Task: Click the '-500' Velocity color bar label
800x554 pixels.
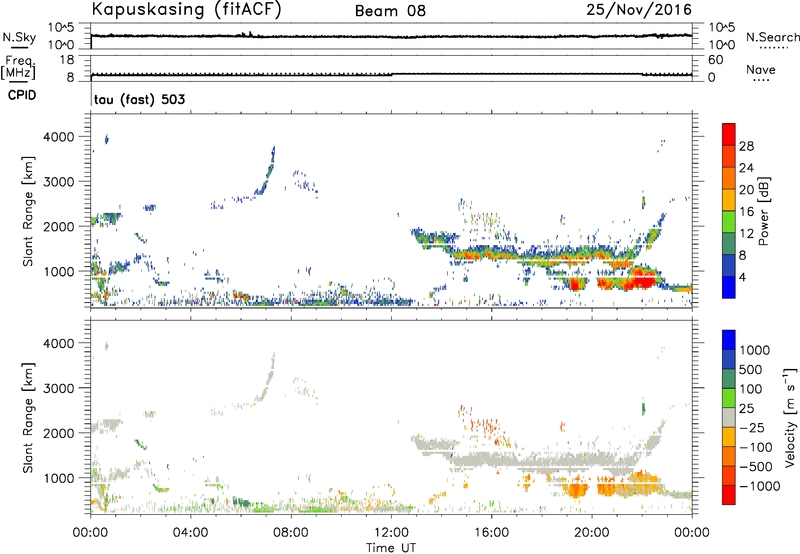Action: 756,466
